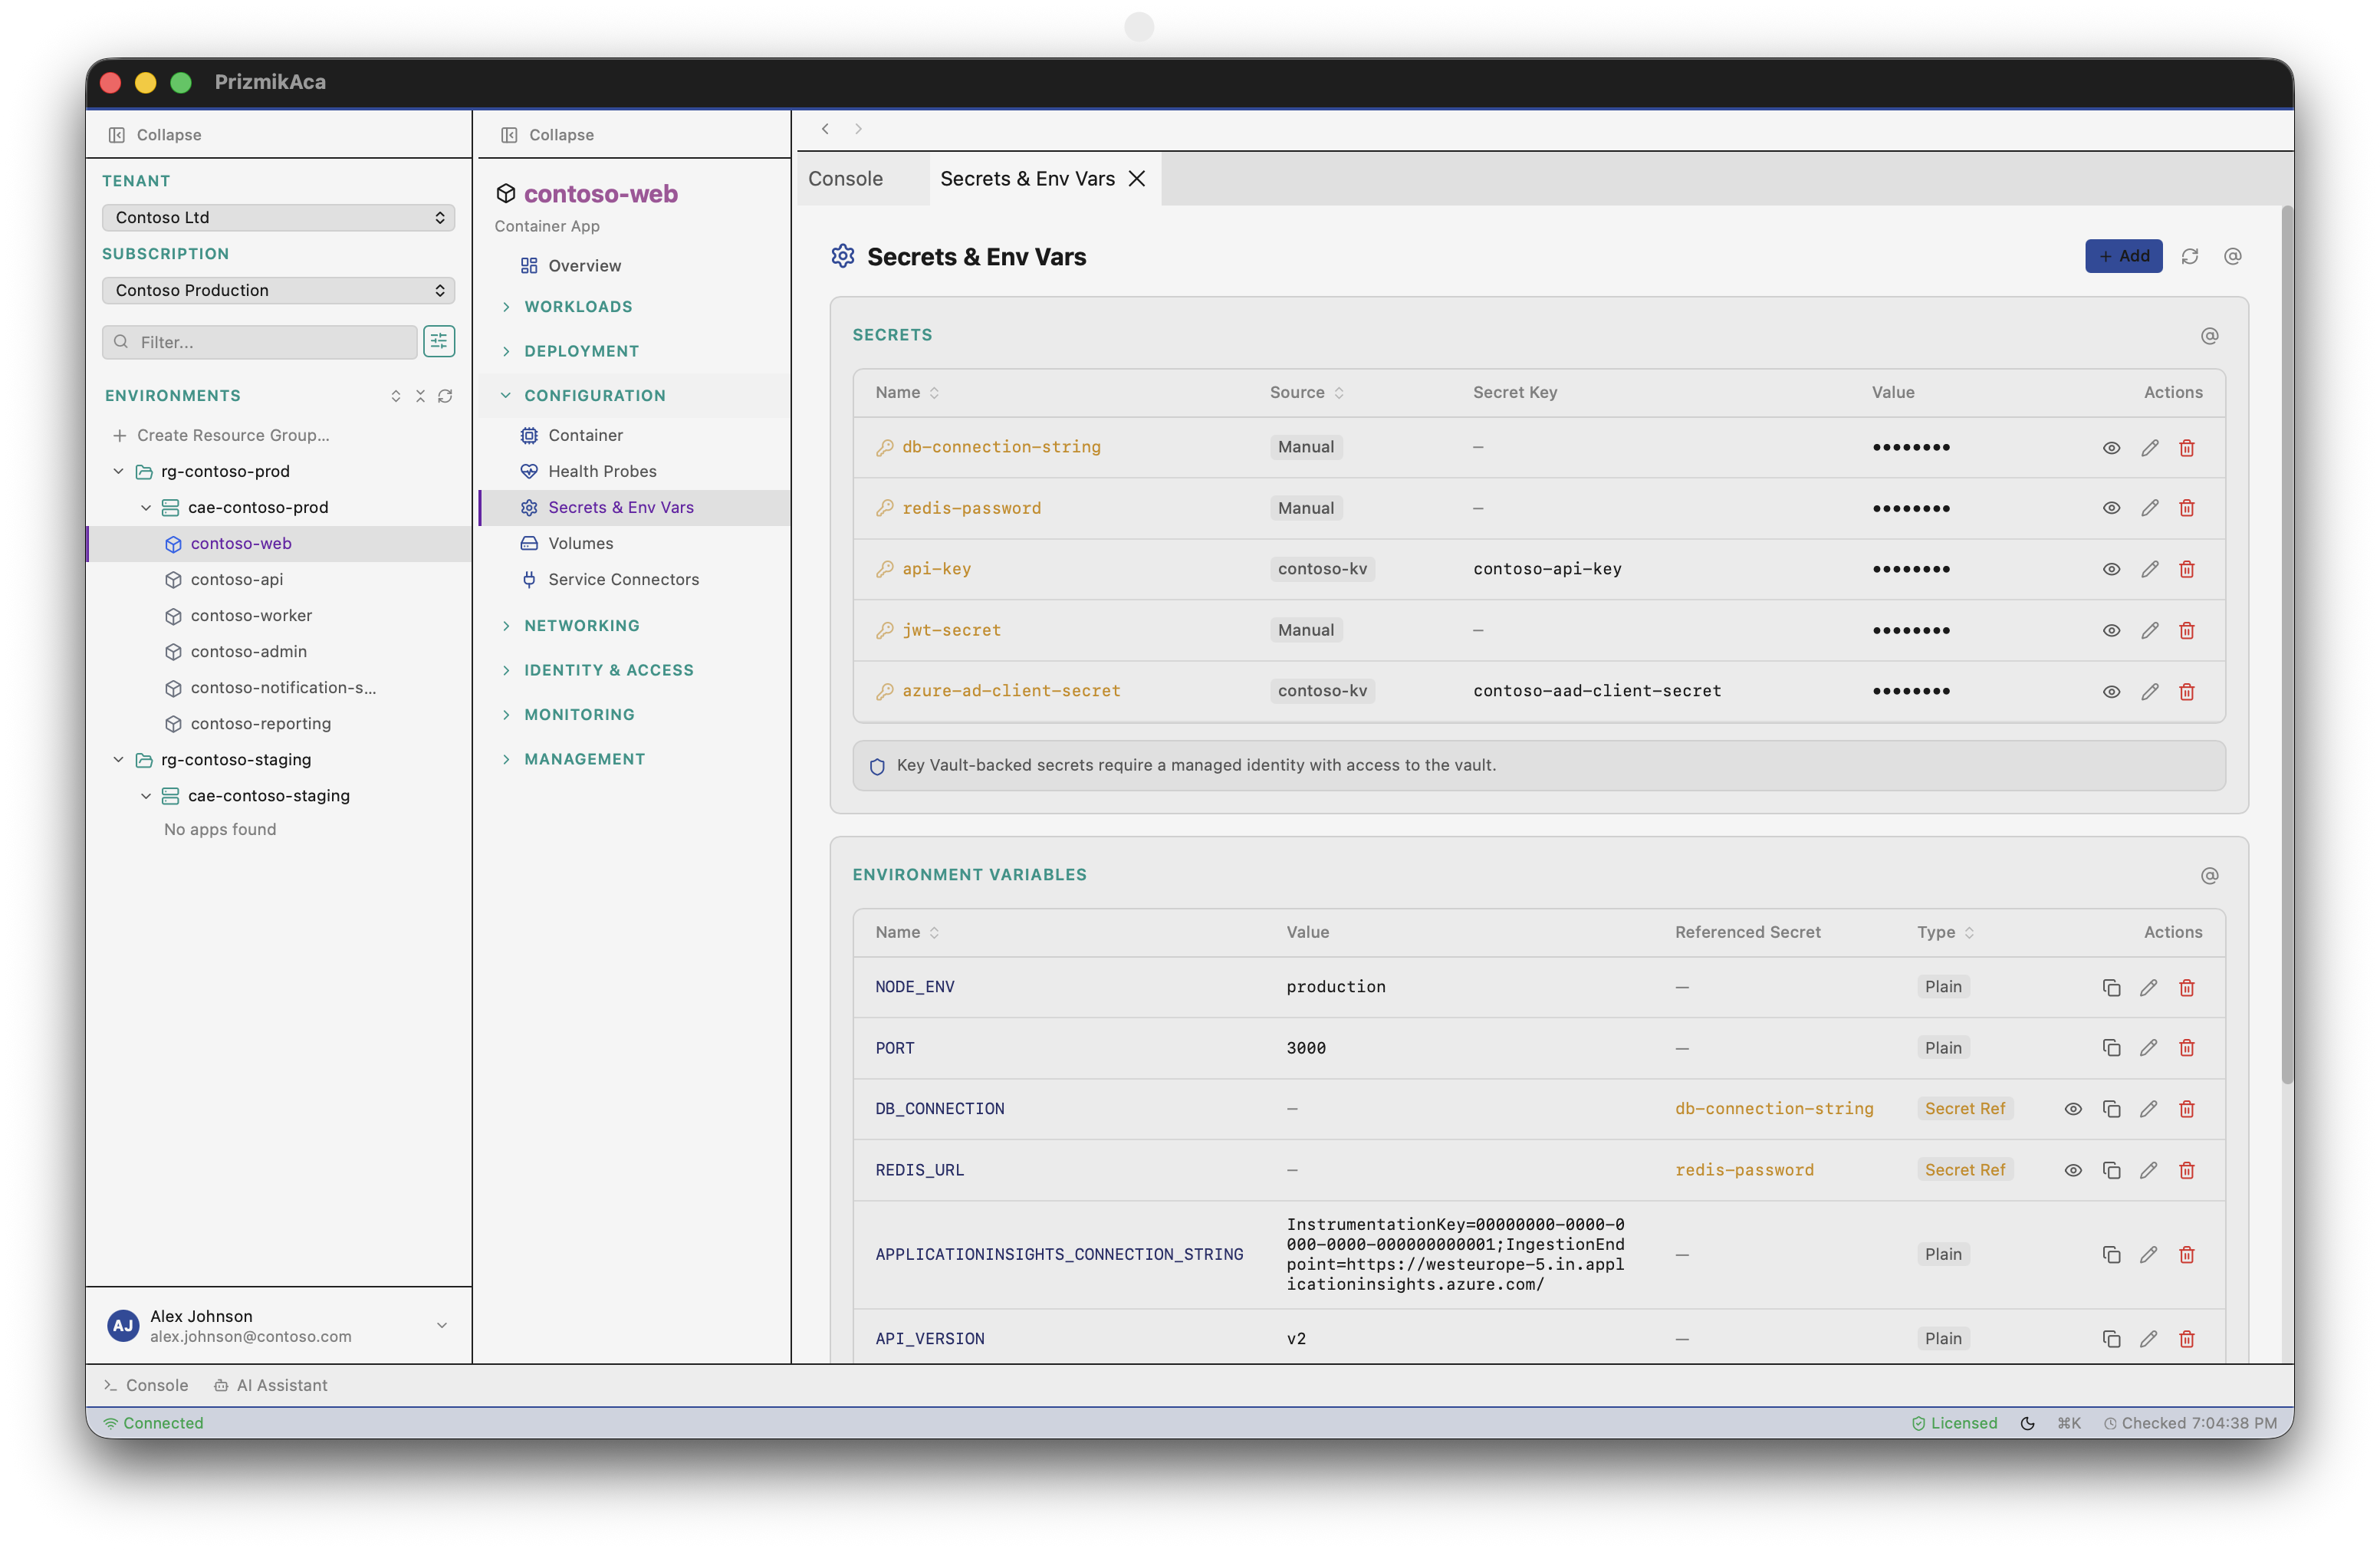
Task: Show the jwt-secret value
Action: point(2111,630)
